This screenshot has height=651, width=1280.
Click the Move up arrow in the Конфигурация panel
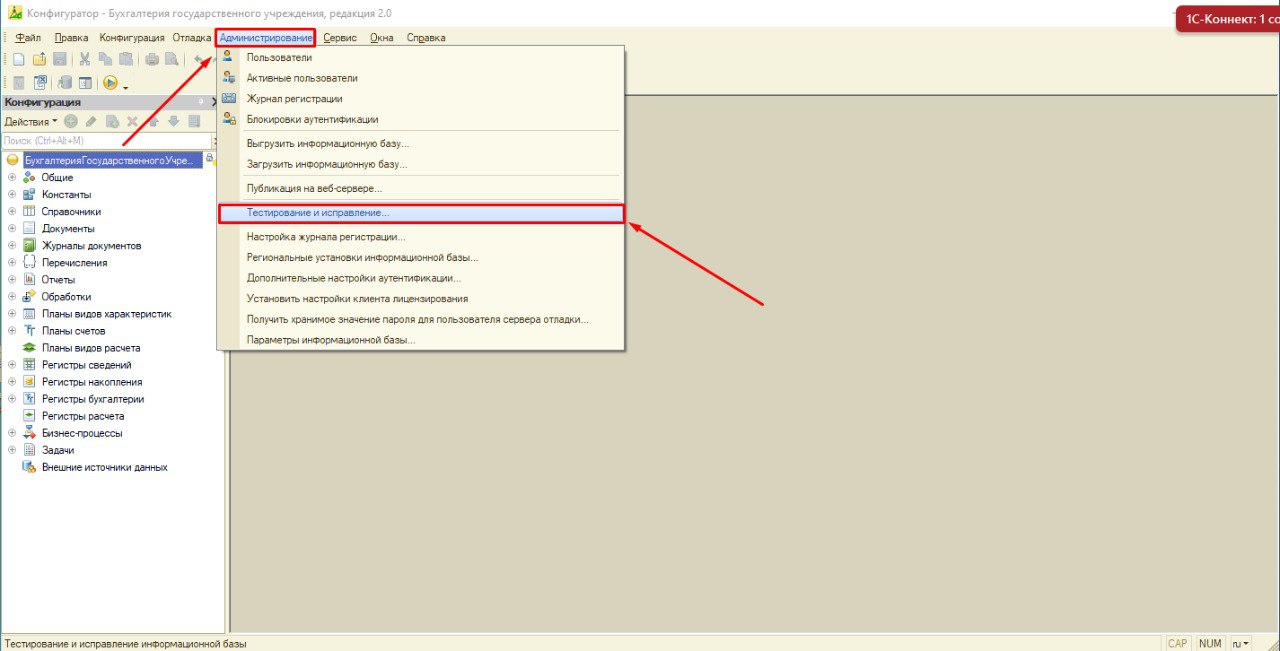pyautogui.click(x=153, y=121)
